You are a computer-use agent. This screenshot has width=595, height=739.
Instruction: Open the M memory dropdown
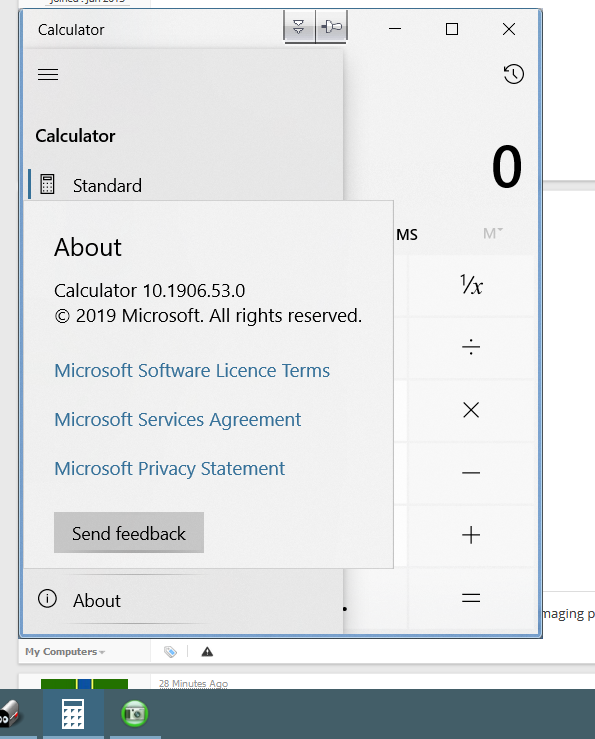[493, 233]
